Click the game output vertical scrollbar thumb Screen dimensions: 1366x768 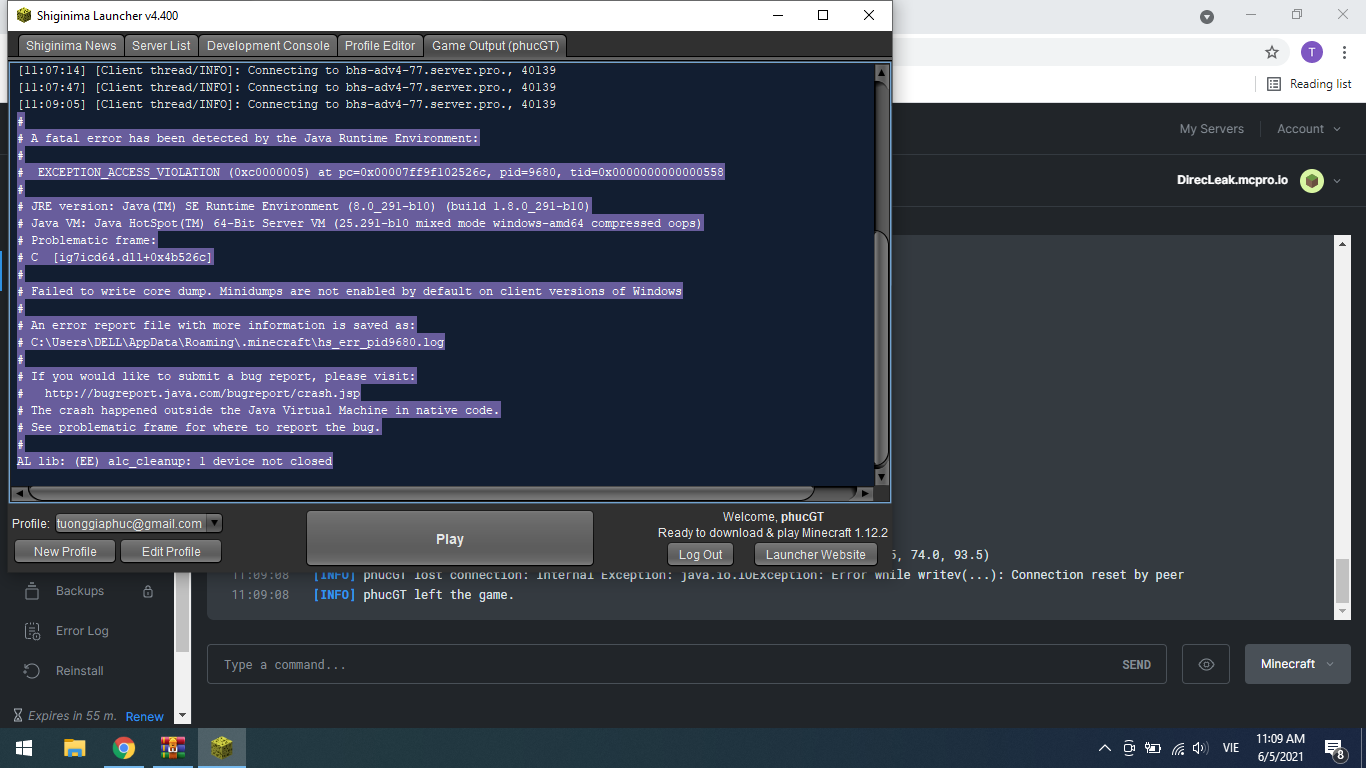(881, 347)
